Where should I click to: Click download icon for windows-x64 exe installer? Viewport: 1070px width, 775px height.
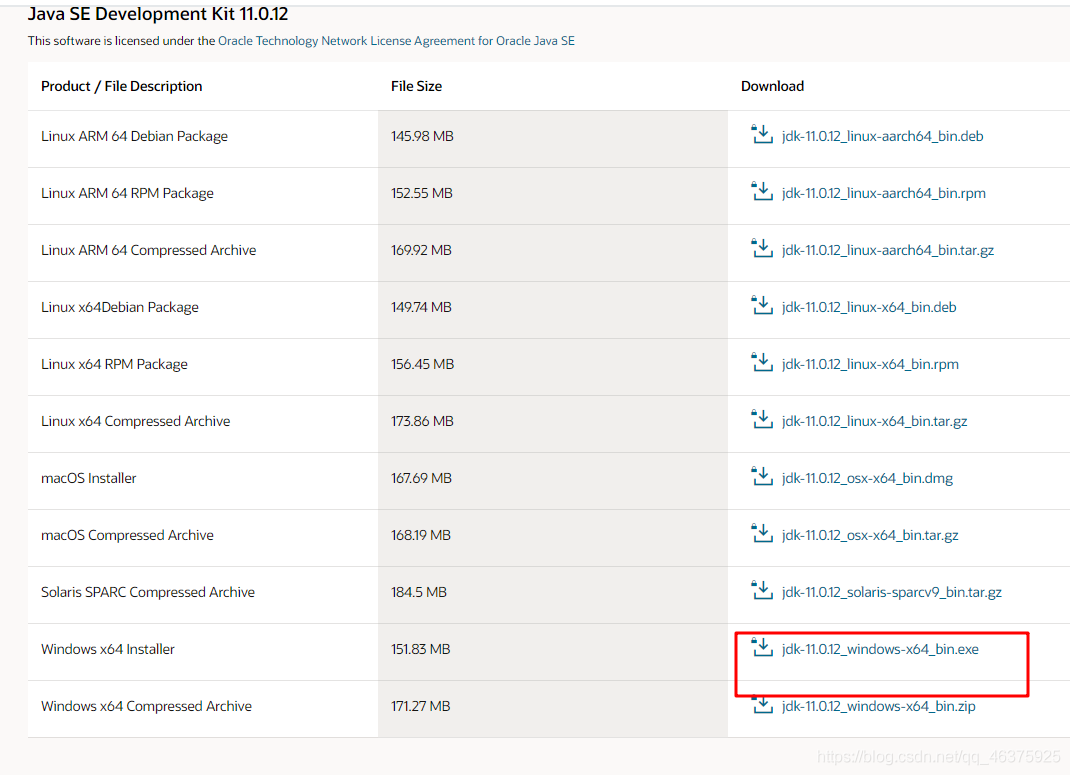[762, 648]
